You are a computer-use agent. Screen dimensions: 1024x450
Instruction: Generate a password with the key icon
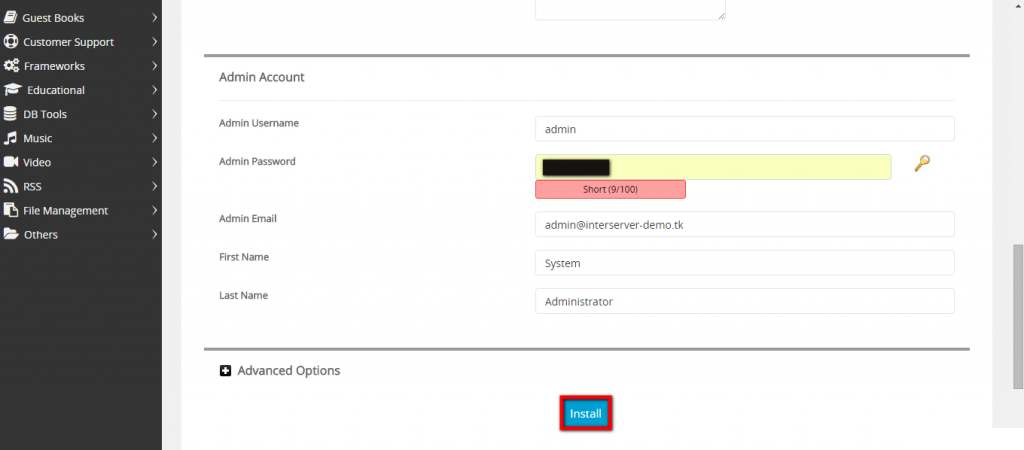(921, 163)
